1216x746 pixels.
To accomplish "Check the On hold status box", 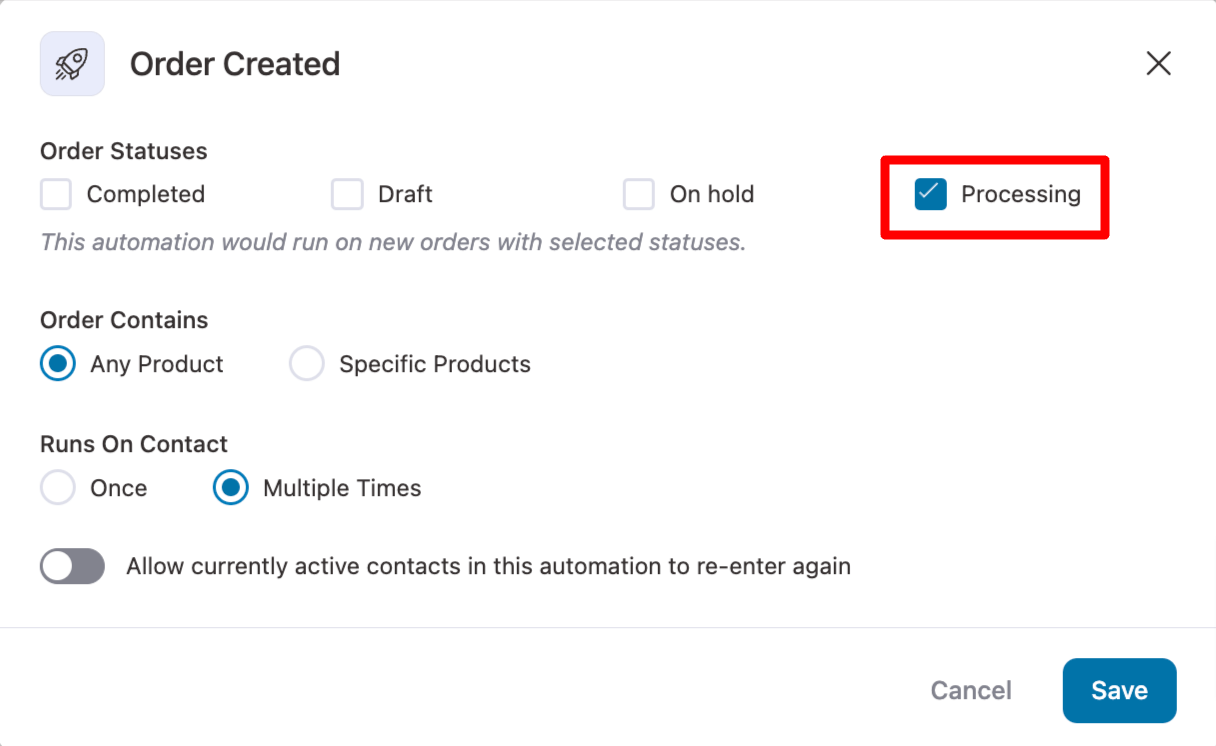I will 639,194.
